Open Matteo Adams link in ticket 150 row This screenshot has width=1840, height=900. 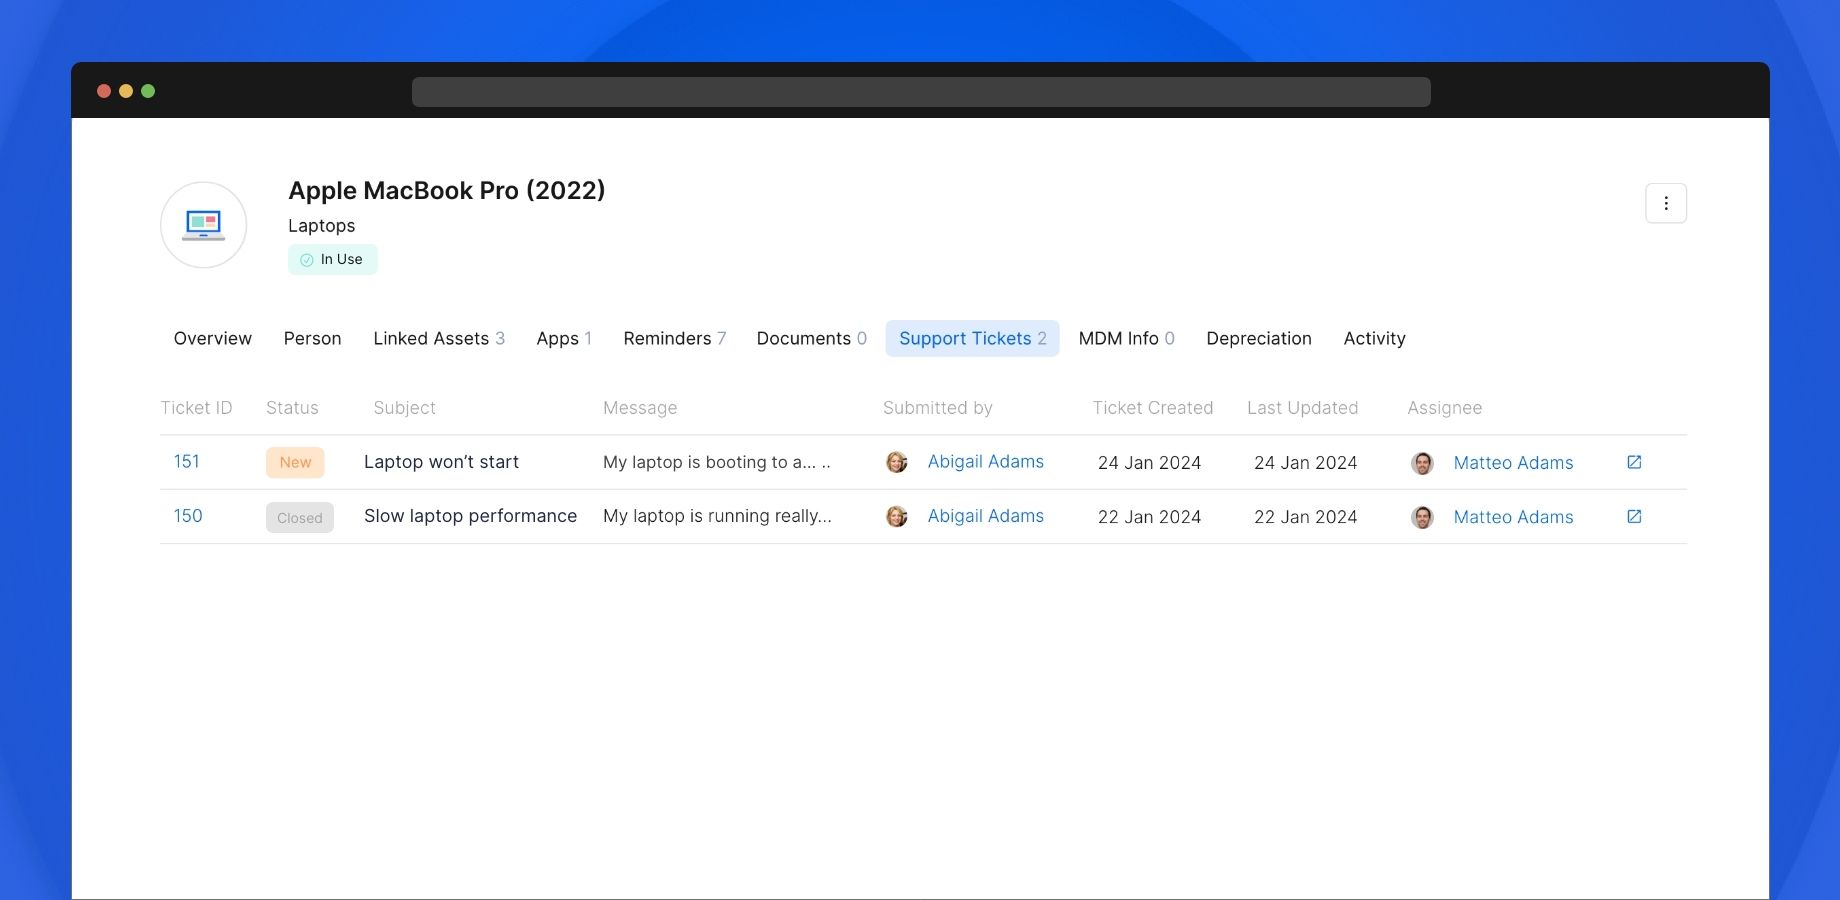coord(1513,516)
